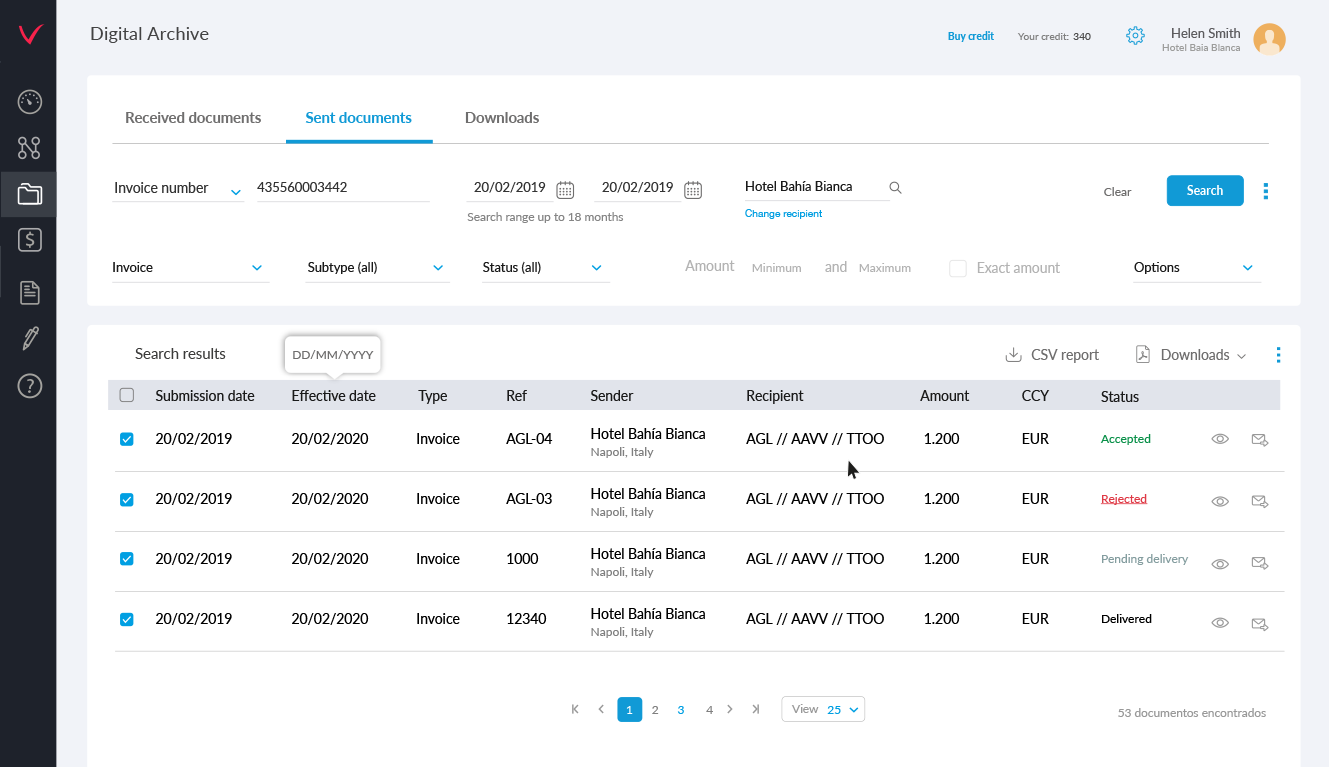Image resolution: width=1329 pixels, height=767 pixels.
Task: Click the recipient search magnifier icon
Action: (895, 188)
